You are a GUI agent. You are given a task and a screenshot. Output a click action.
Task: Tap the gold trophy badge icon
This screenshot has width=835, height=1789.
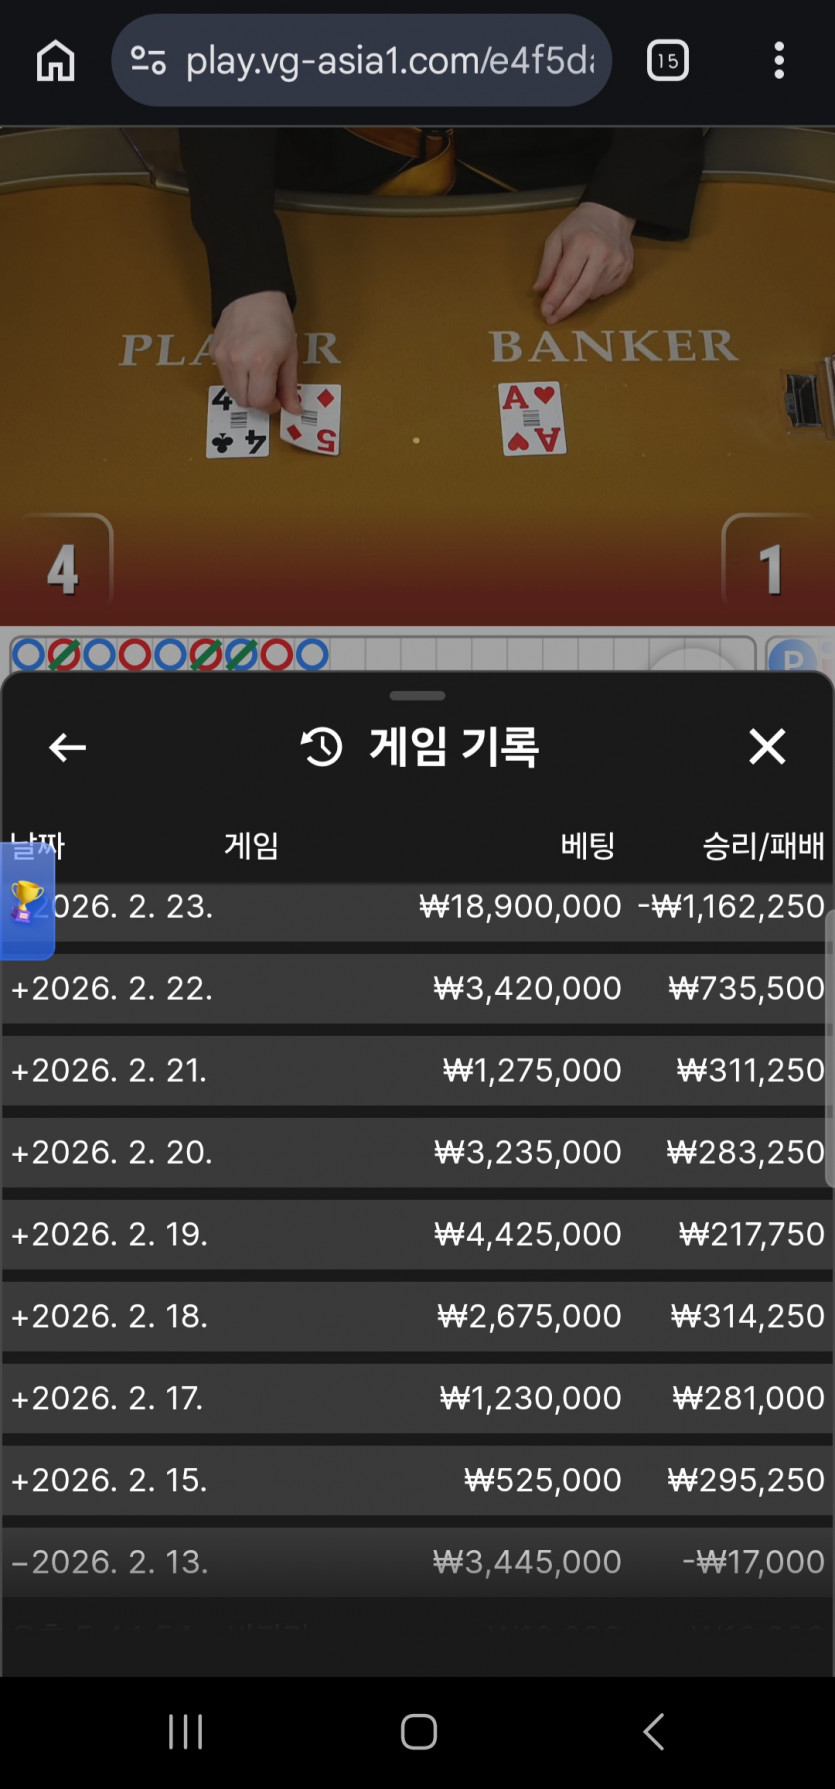tap(26, 901)
